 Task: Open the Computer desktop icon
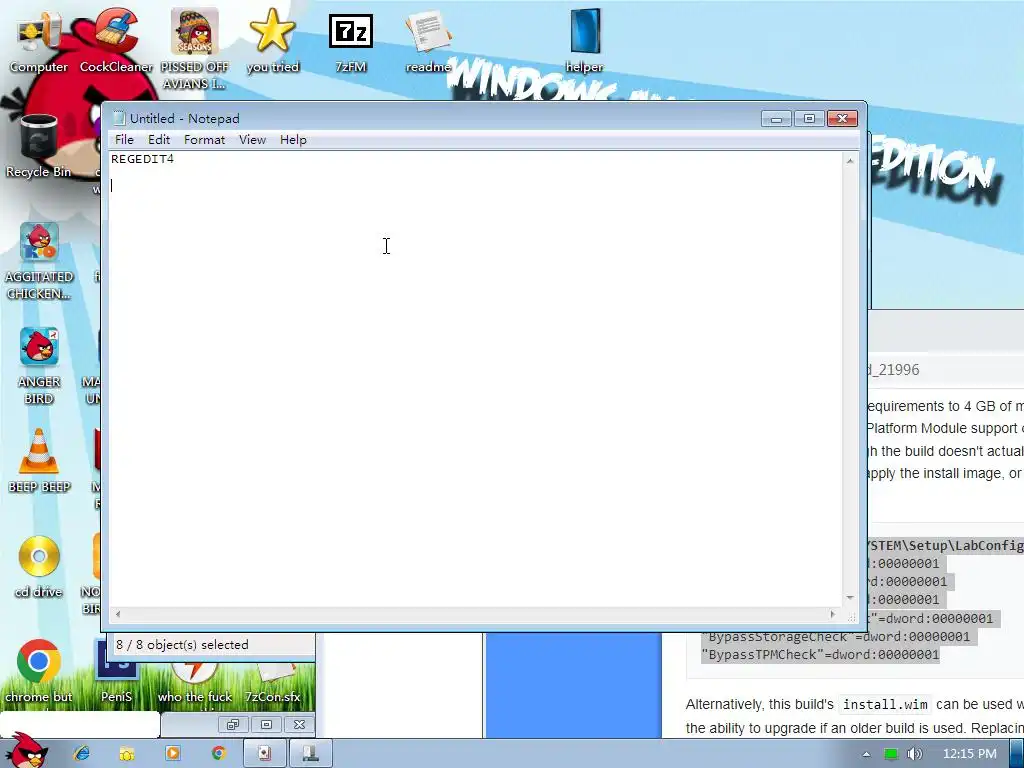tap(39, 40)
